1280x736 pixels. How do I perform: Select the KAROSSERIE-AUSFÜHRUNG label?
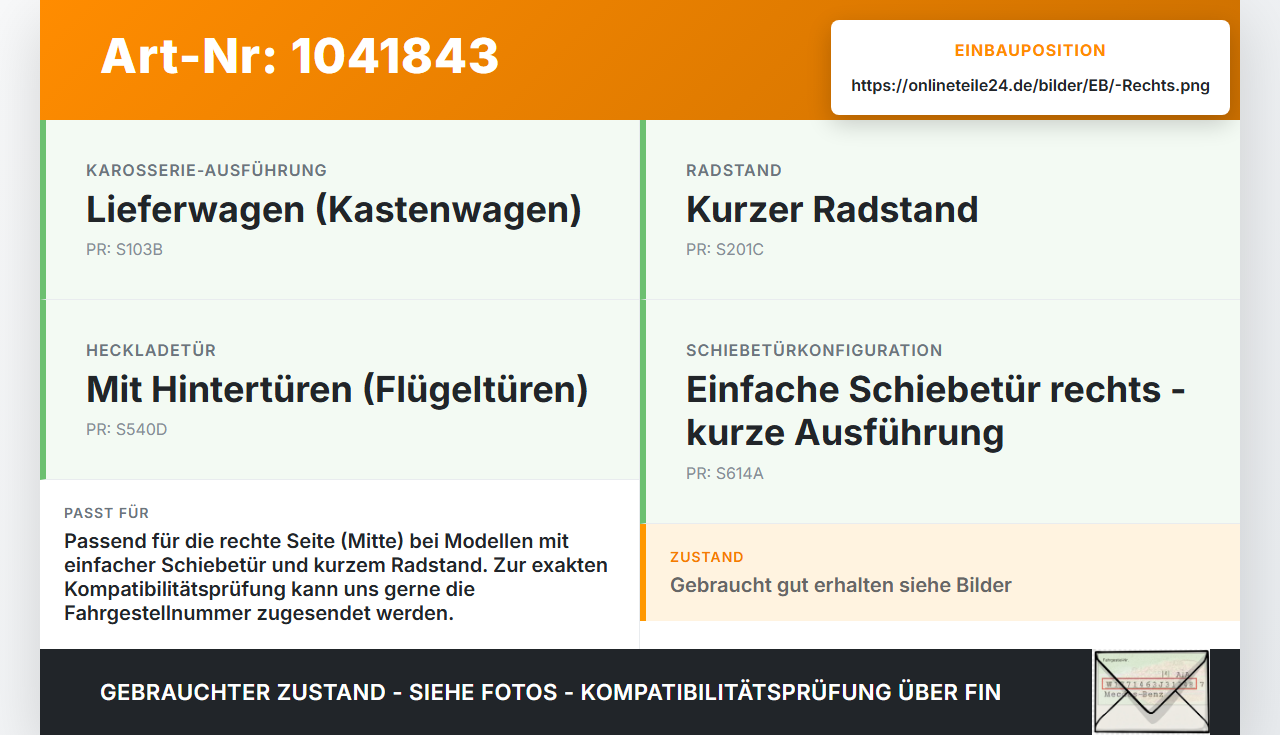coord(206,170)
